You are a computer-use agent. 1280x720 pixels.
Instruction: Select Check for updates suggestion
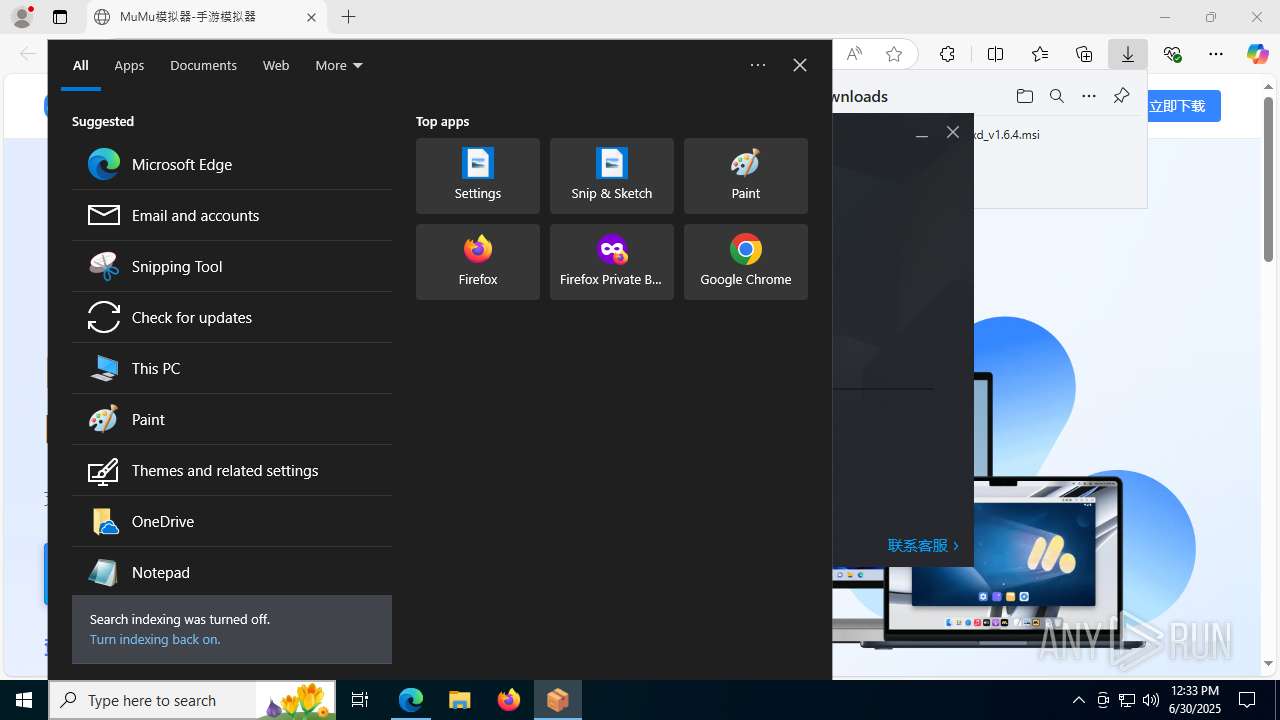click(232, 317)
